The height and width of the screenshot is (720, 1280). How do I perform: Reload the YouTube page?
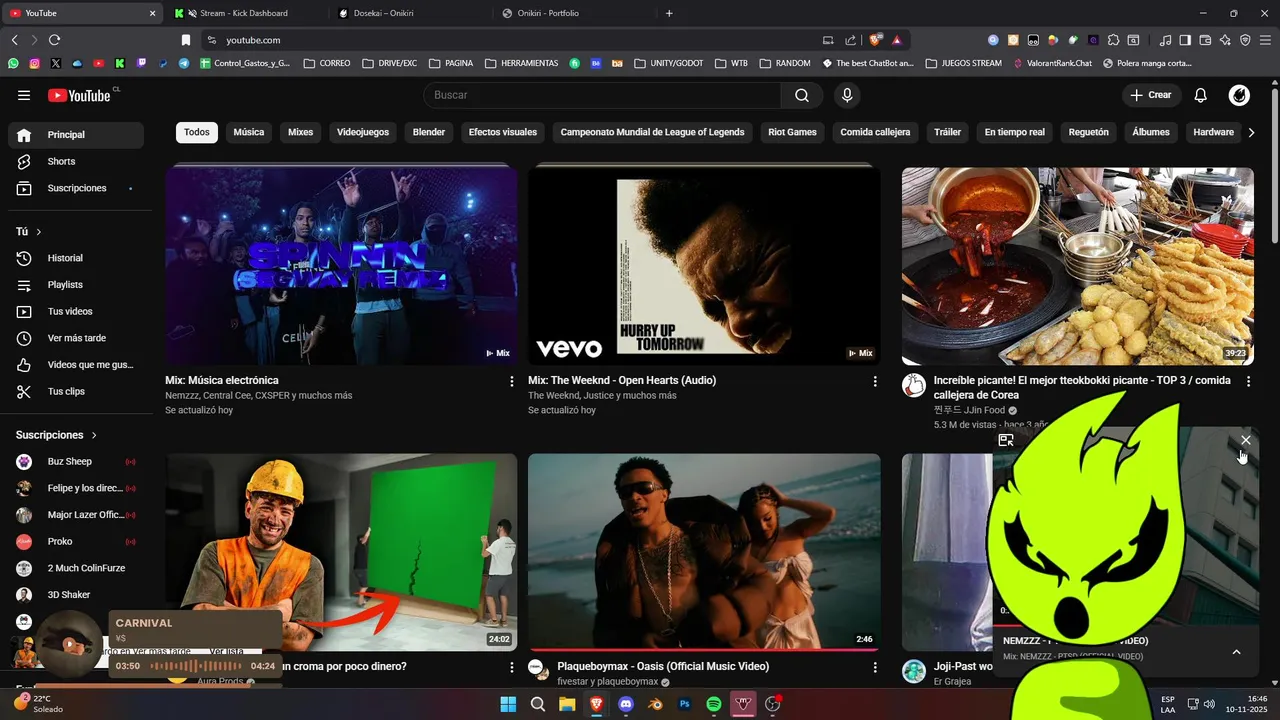pyautogui.click(x=54, y=40)
